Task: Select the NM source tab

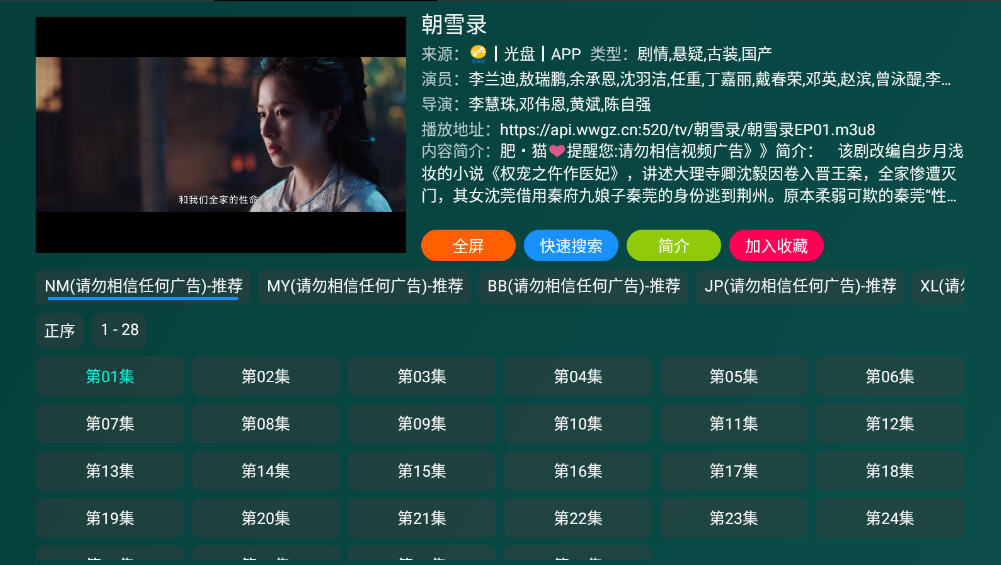Action: coord(144,287)
